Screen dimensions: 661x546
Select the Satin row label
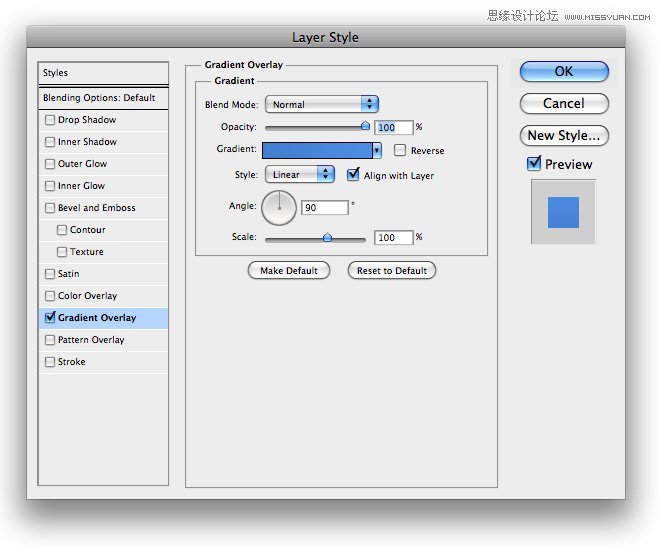(x=68, y=274)
